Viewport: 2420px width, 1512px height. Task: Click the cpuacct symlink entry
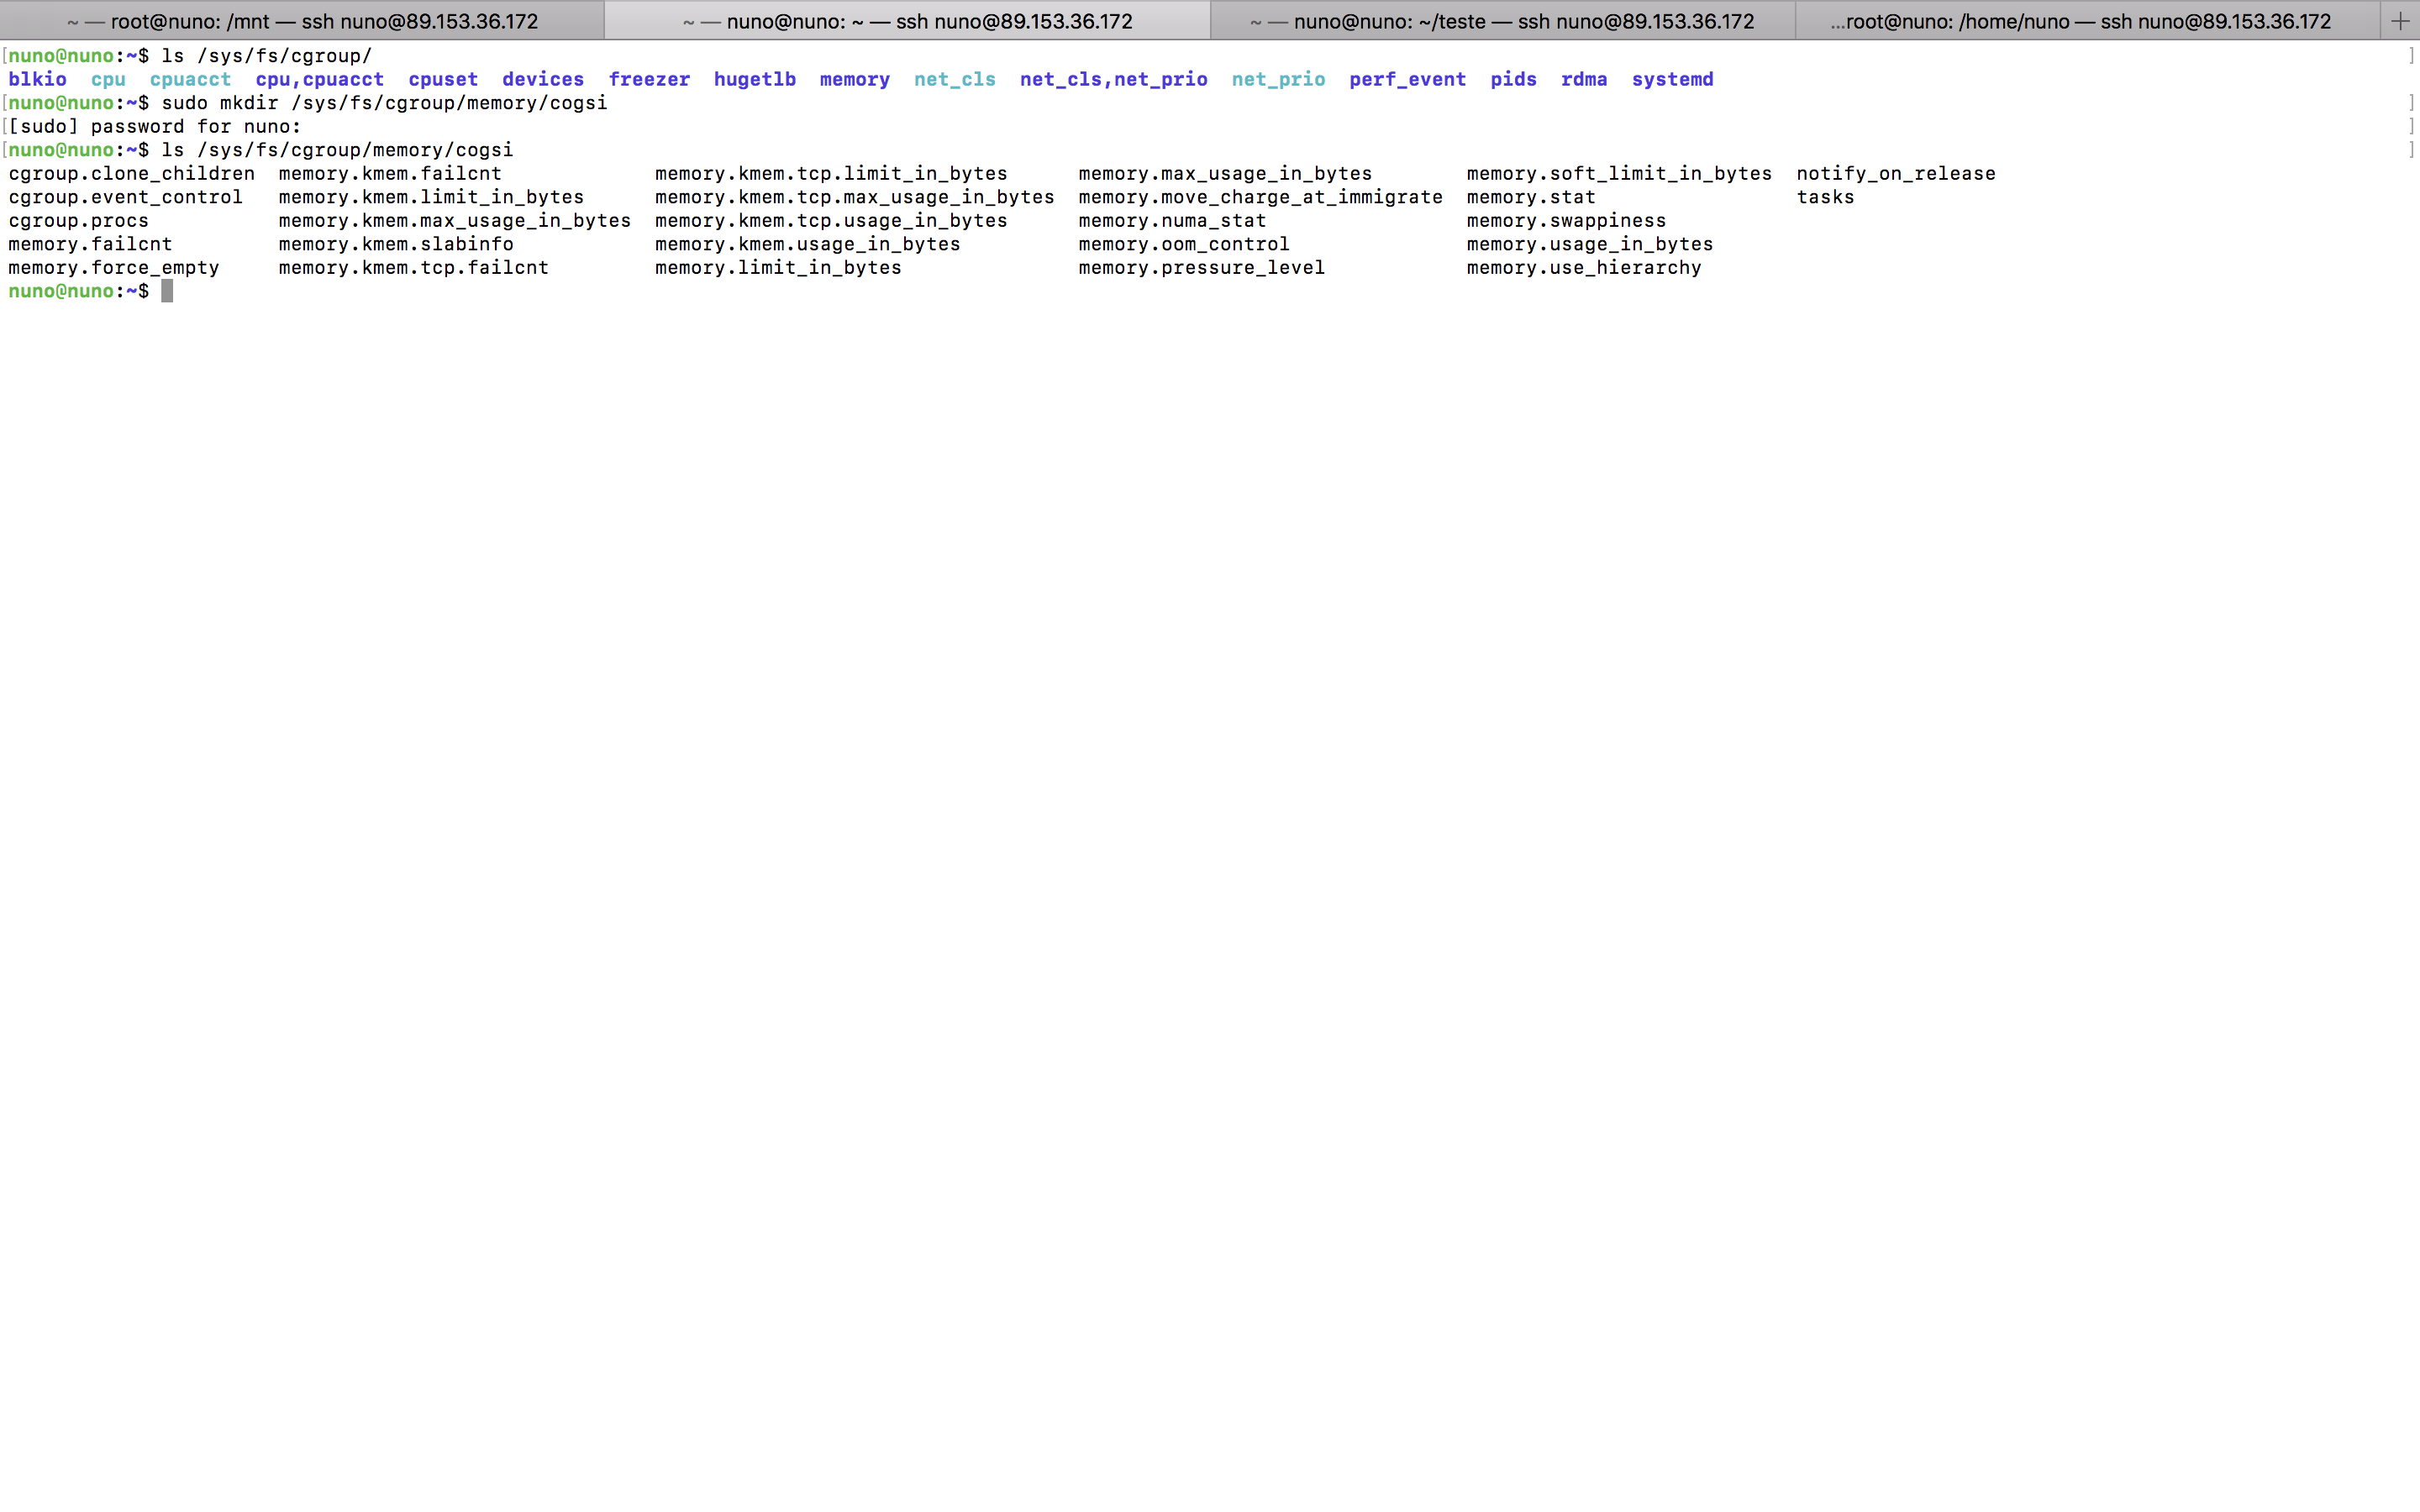click(191, 79)
